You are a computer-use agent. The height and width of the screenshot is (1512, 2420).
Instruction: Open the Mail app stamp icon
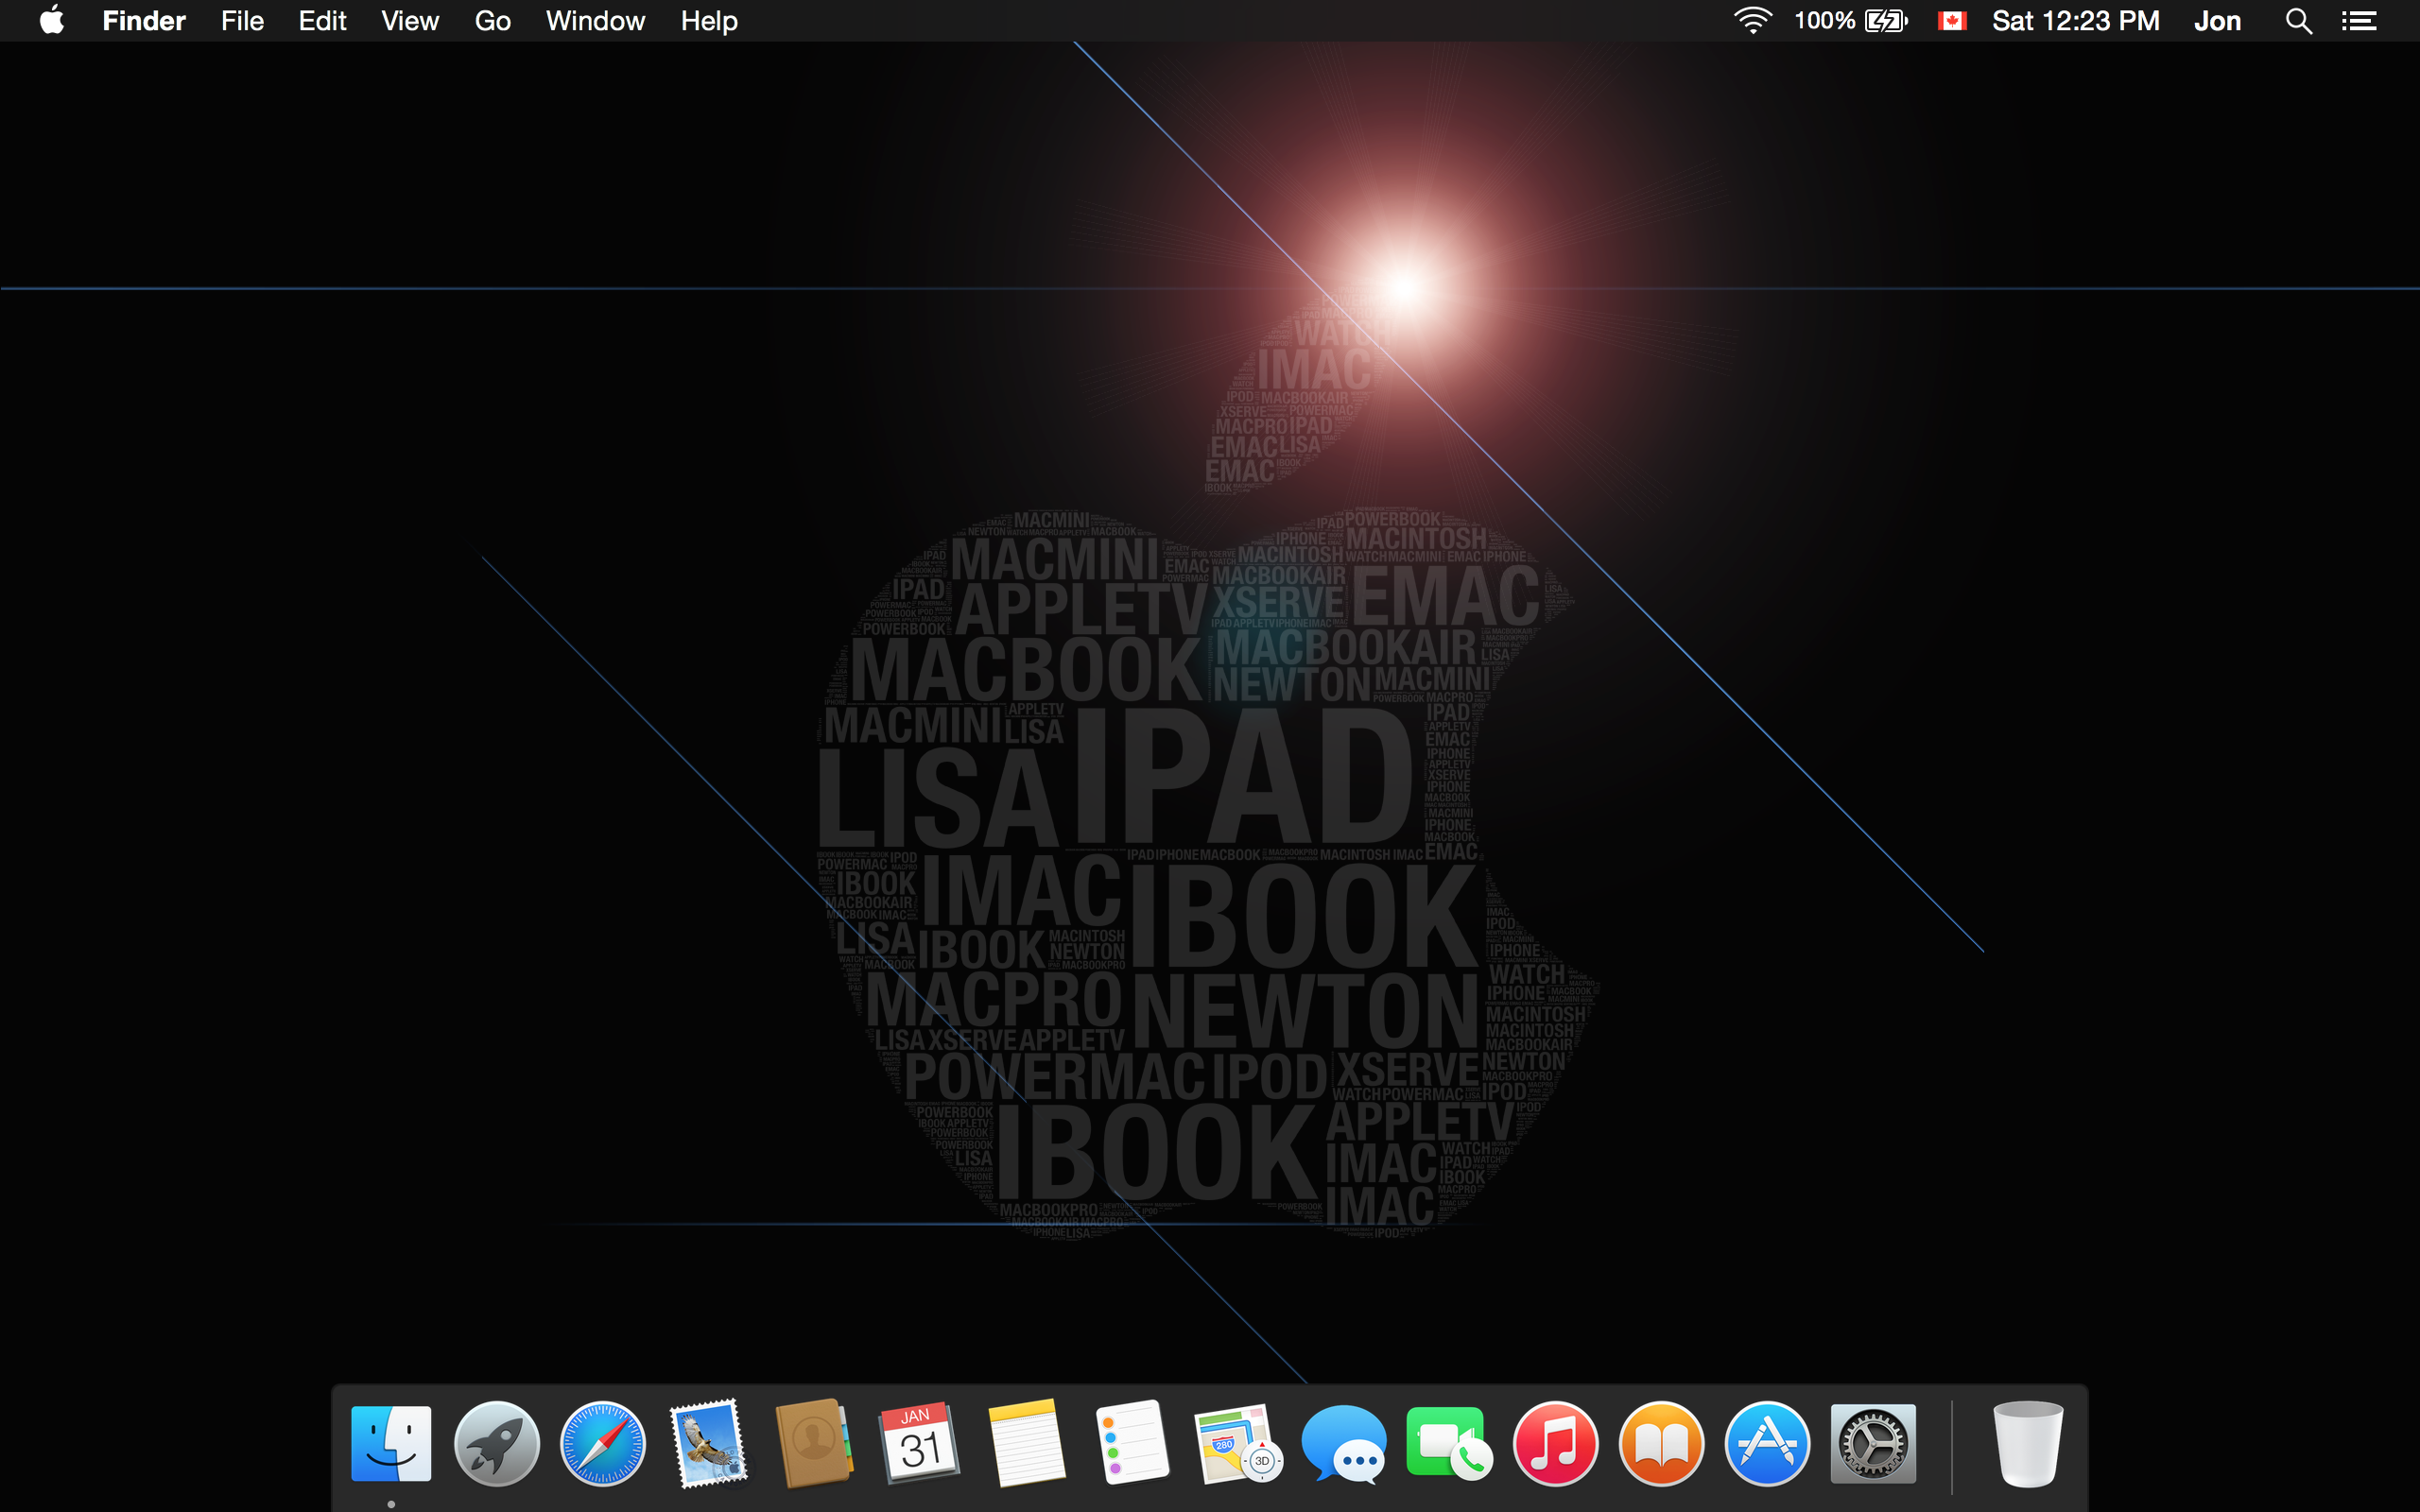[708, 1444]
